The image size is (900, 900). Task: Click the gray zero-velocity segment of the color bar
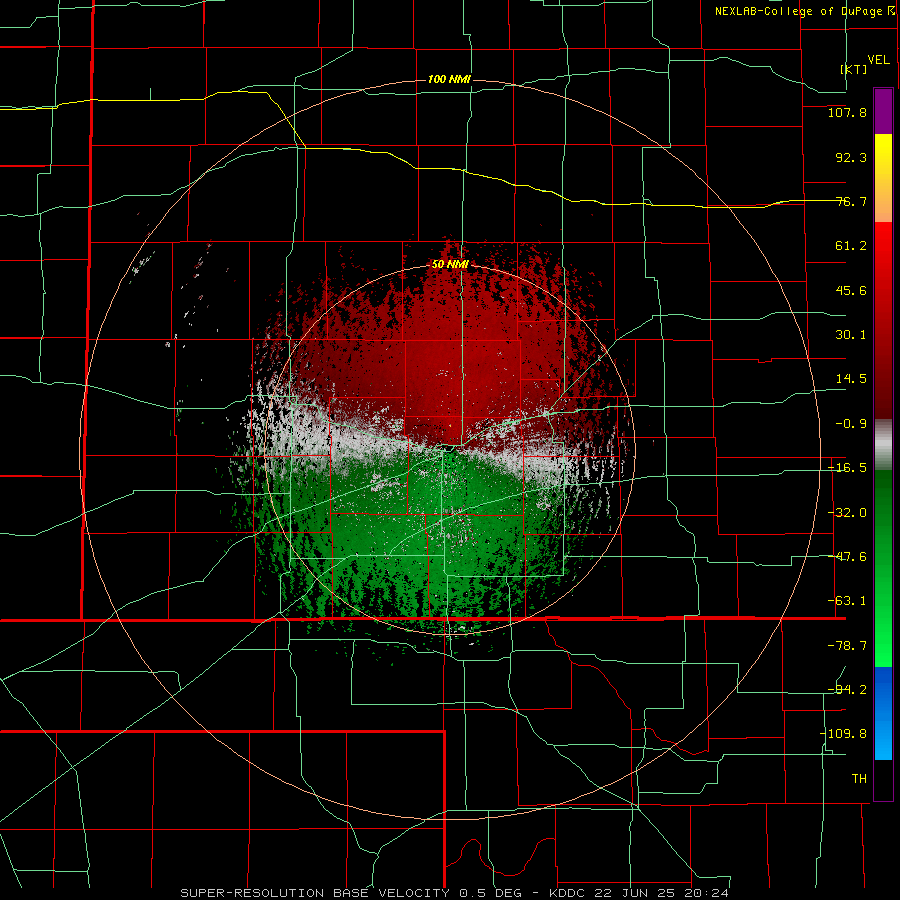(x=883, y=445)
